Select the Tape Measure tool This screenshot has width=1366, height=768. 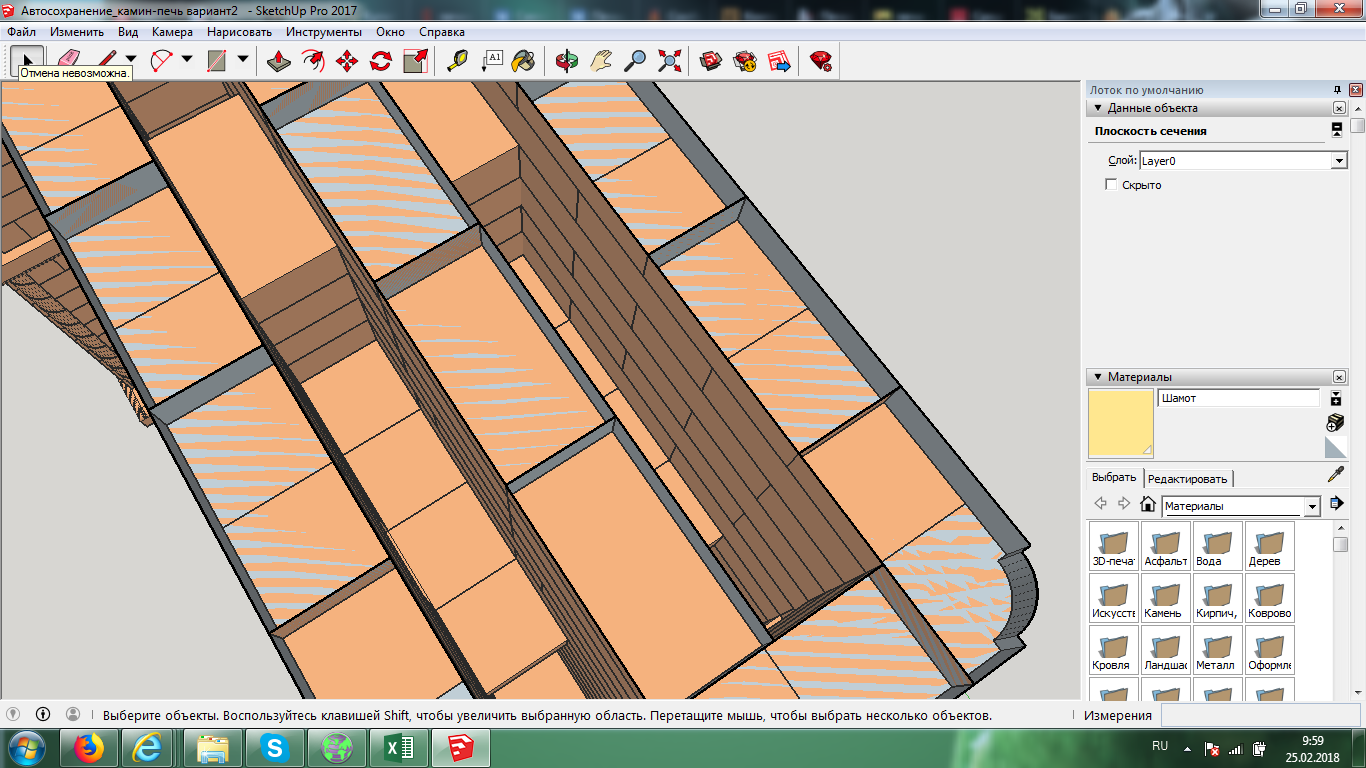click(457, 61)
